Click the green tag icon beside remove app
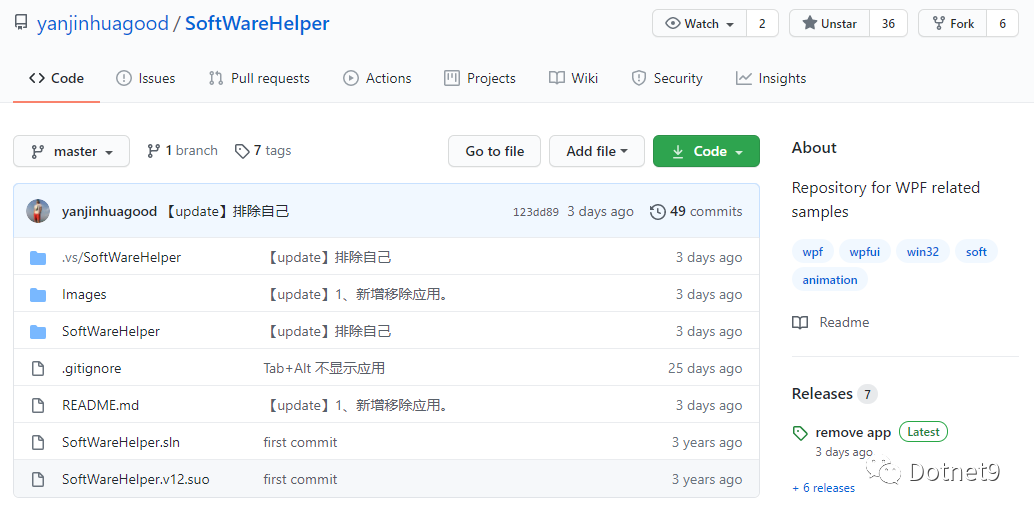 800,433
